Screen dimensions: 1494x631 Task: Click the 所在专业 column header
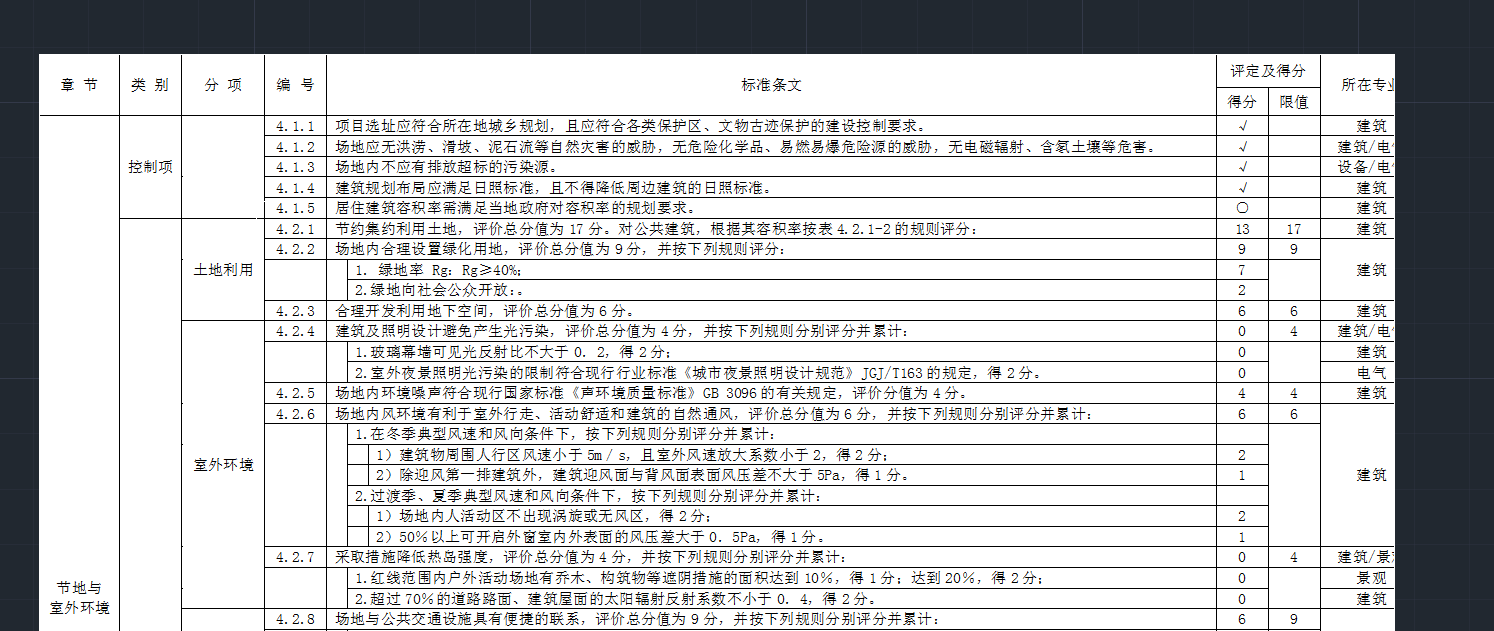click(1357, 85)
